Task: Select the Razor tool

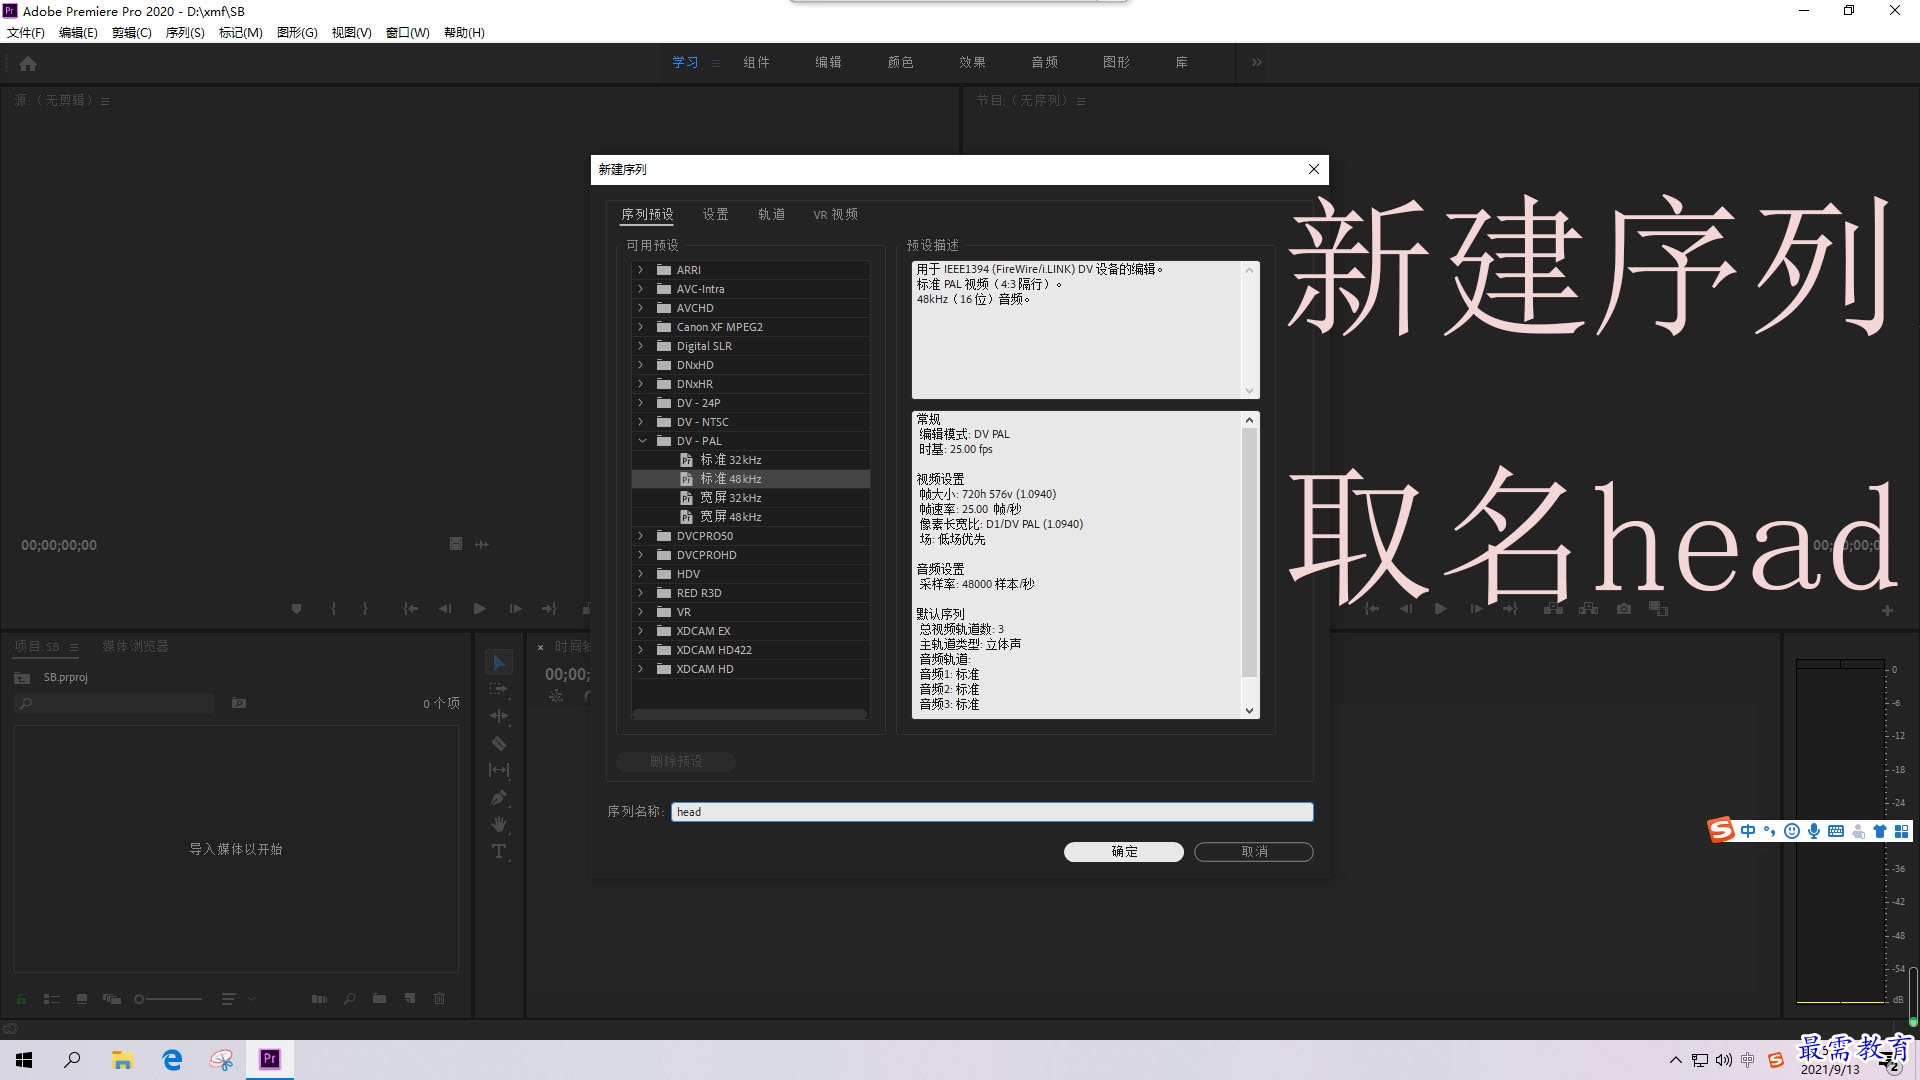Action: tap(499, 743)
